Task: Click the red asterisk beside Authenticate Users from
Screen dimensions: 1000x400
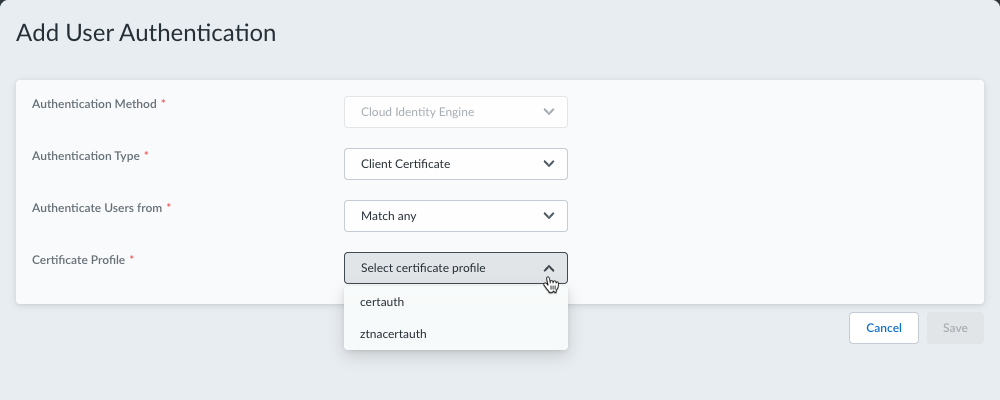Action: (169, 207)
